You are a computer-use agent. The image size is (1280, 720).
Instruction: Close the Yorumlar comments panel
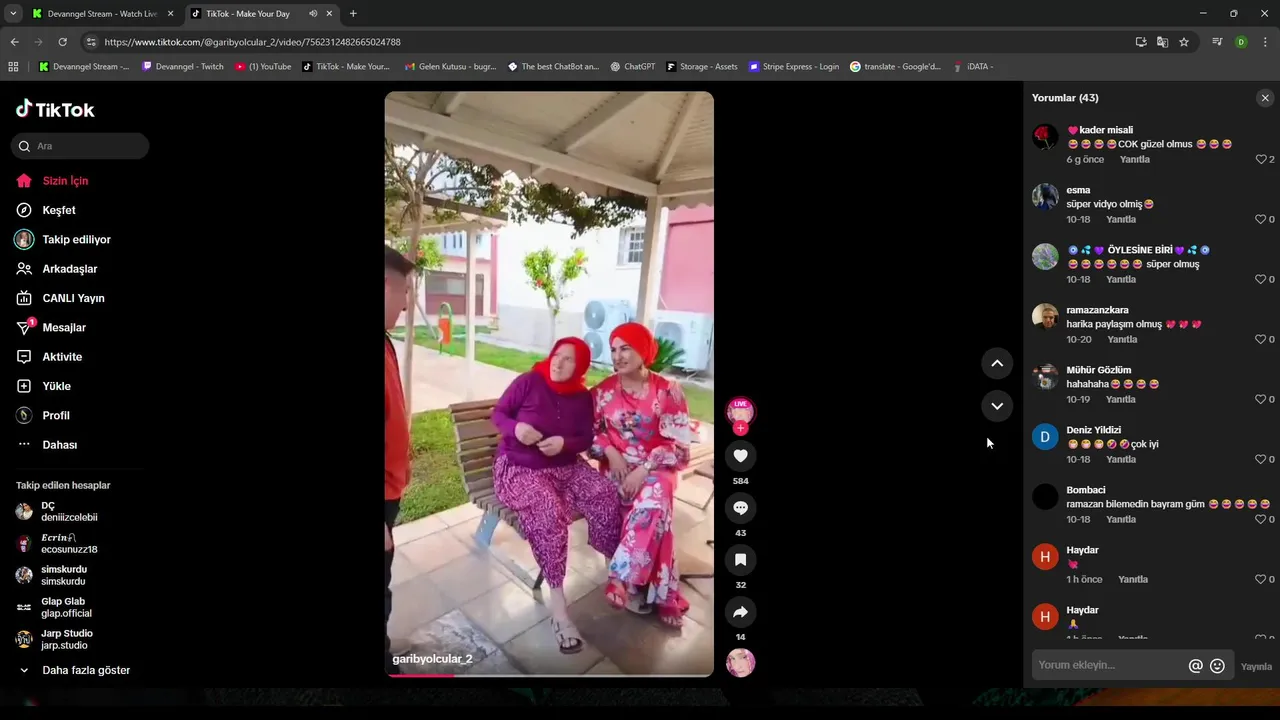tap(1265, 98)
